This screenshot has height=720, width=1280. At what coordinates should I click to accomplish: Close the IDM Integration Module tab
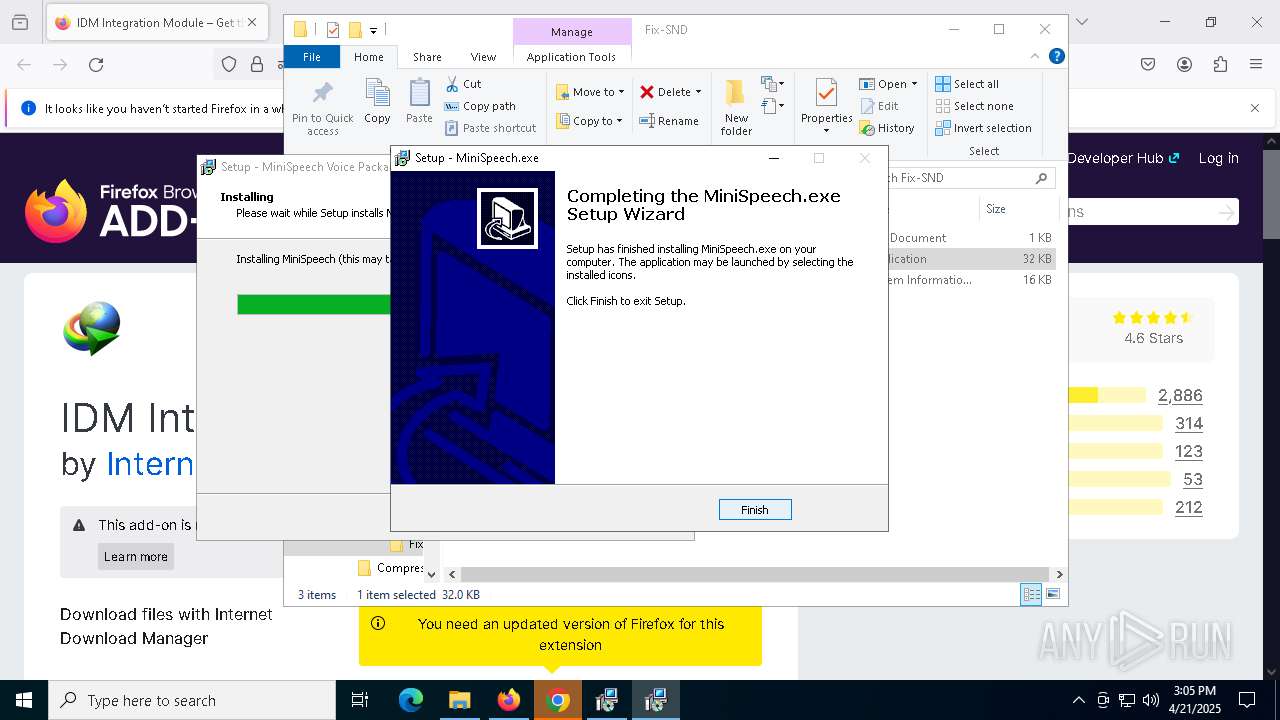252,22
